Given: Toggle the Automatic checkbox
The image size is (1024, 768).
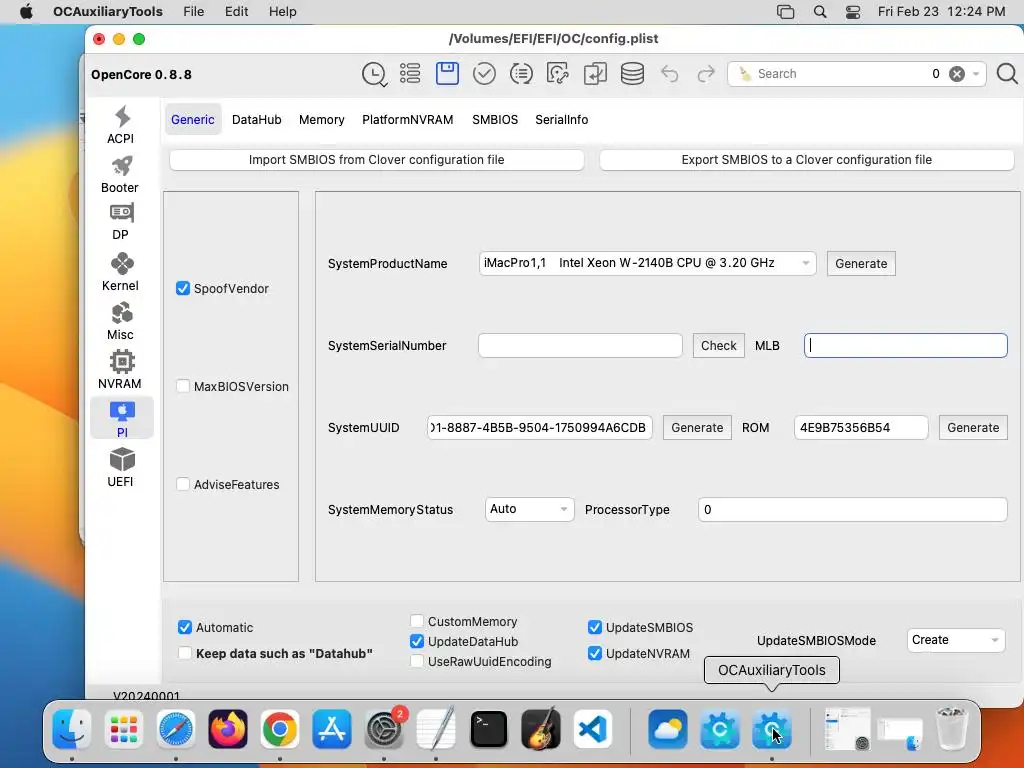Looking at the screenshot, I should (x=185, y=628).
